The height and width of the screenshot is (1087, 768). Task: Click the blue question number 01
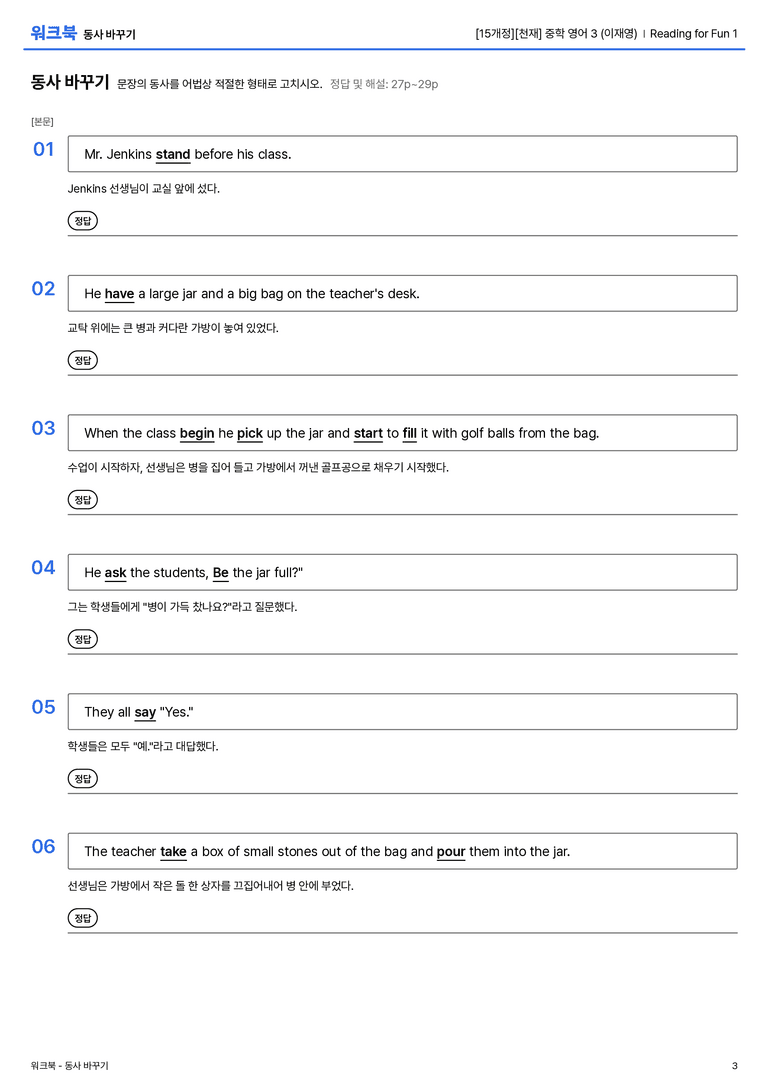click(44, 149)
